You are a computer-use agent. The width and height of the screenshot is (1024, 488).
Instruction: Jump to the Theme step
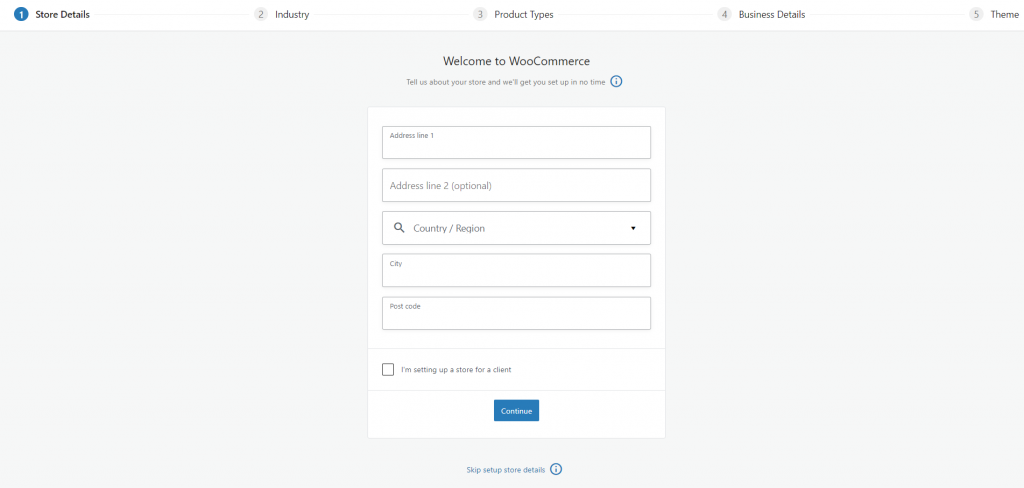tap(1004, 15)
